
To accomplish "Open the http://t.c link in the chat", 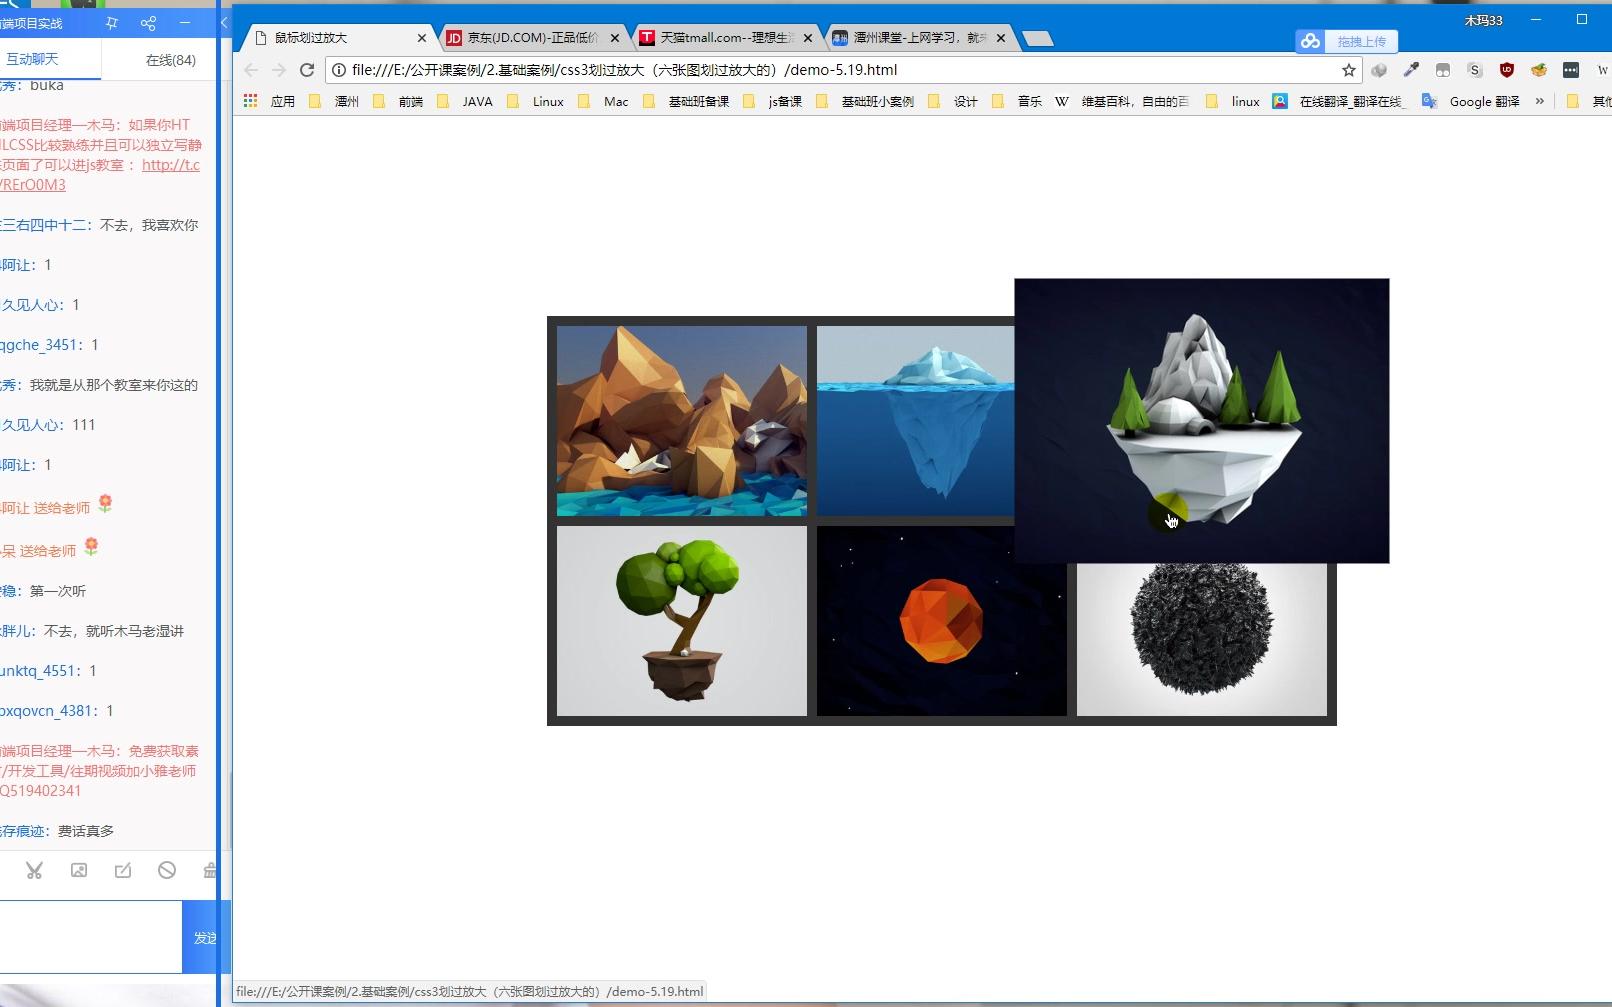I will tap(170, 165).
